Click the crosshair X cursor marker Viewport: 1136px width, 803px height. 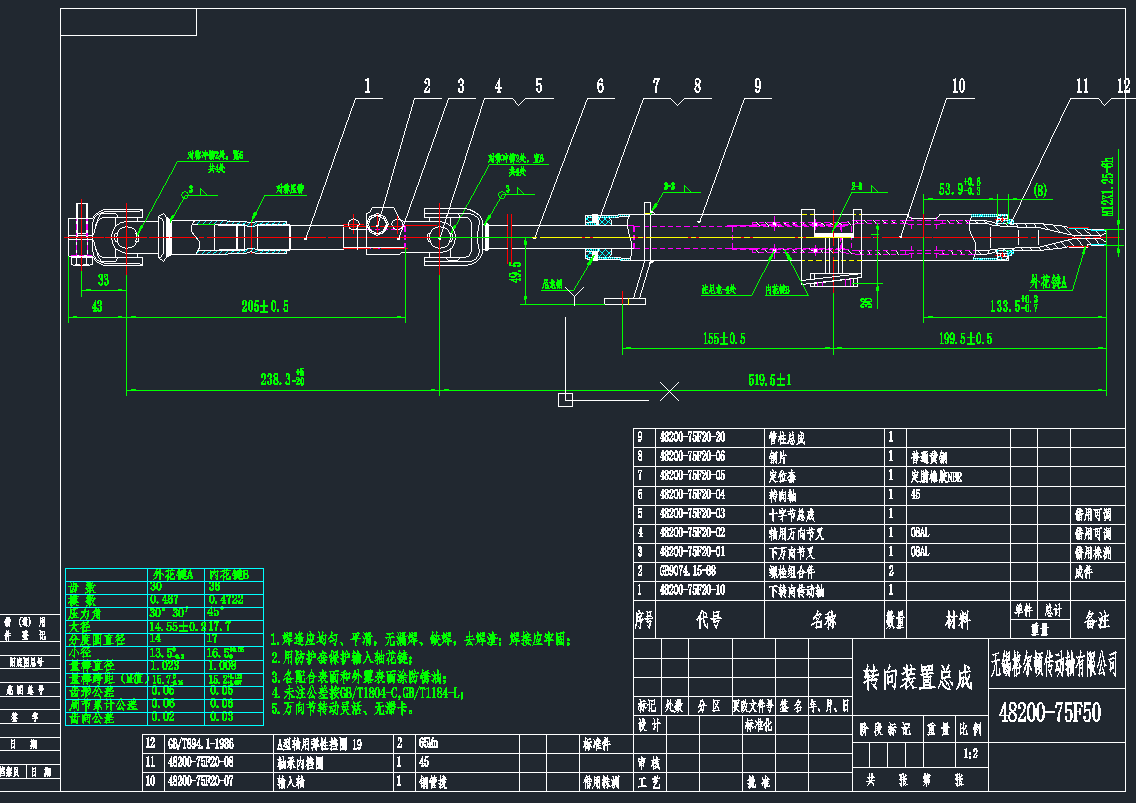point(670,389)
